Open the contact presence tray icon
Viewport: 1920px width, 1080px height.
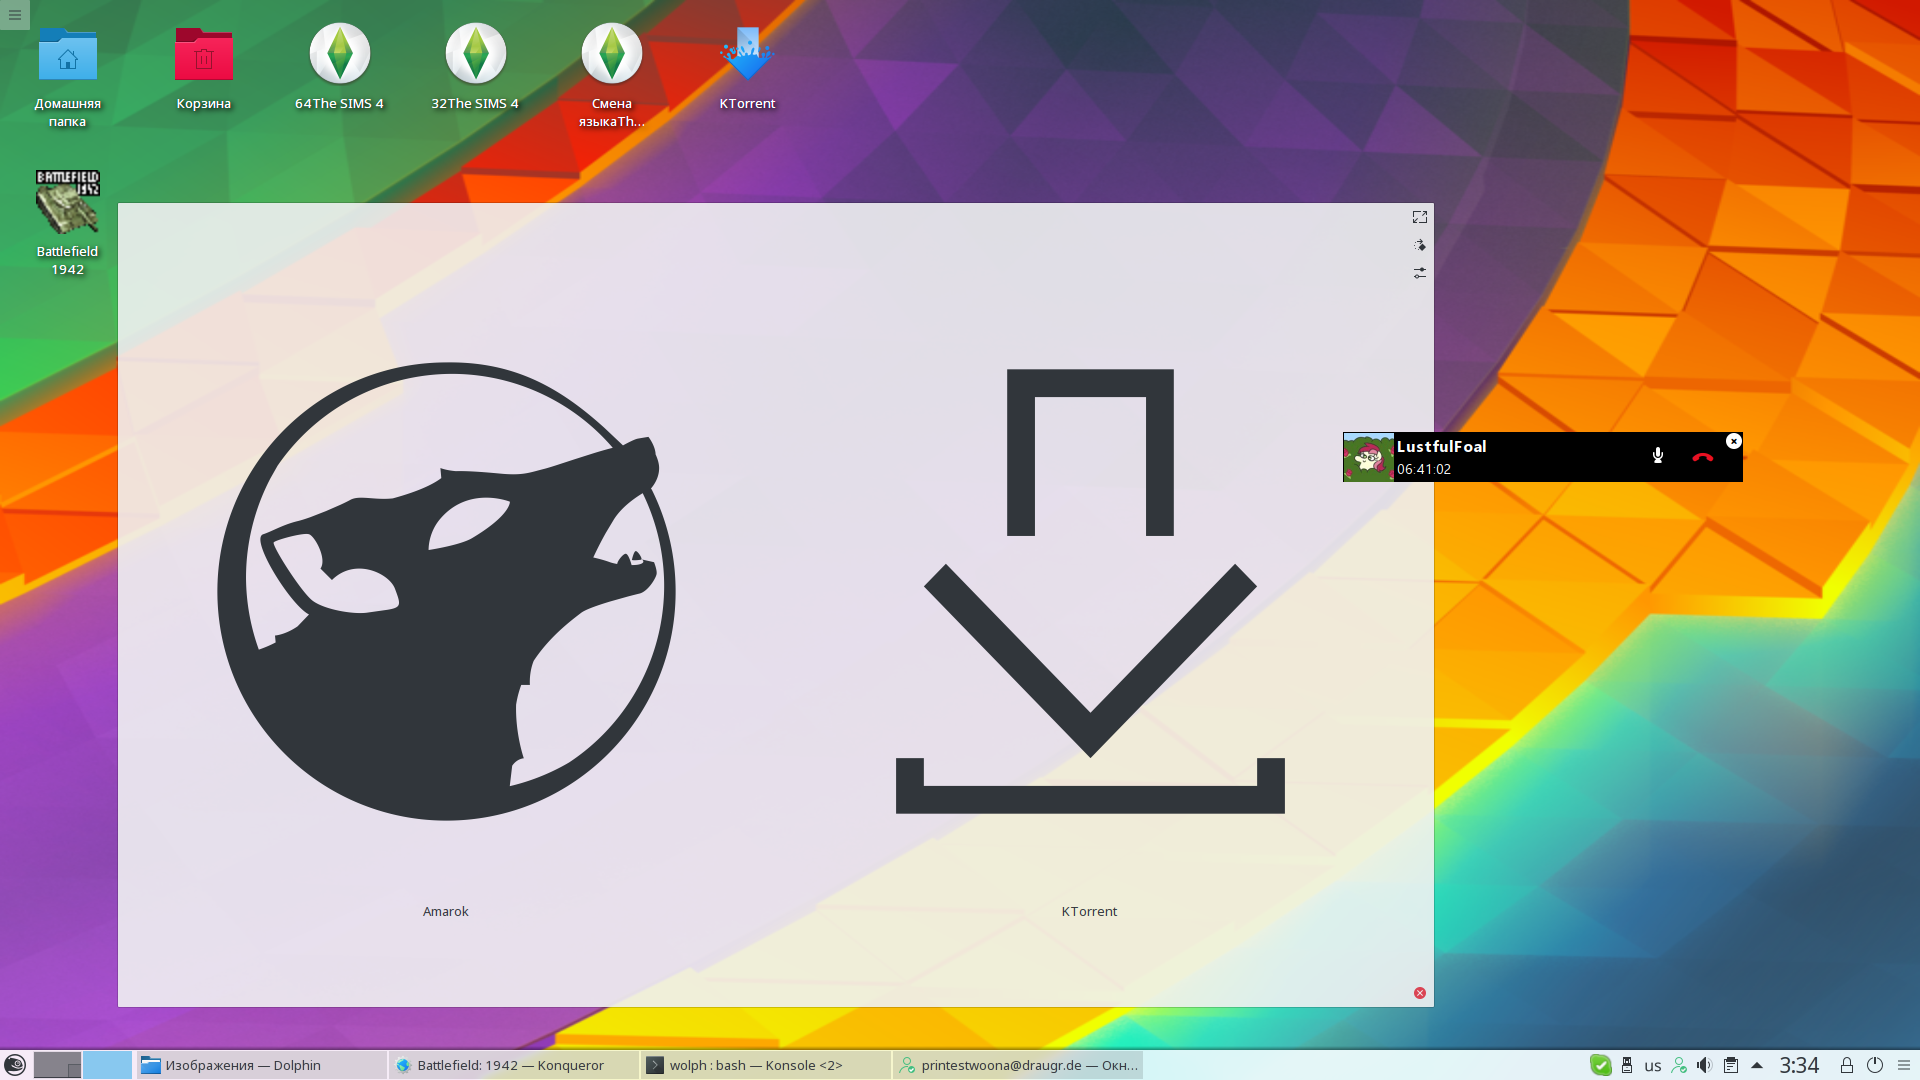coord(1679,1065)
